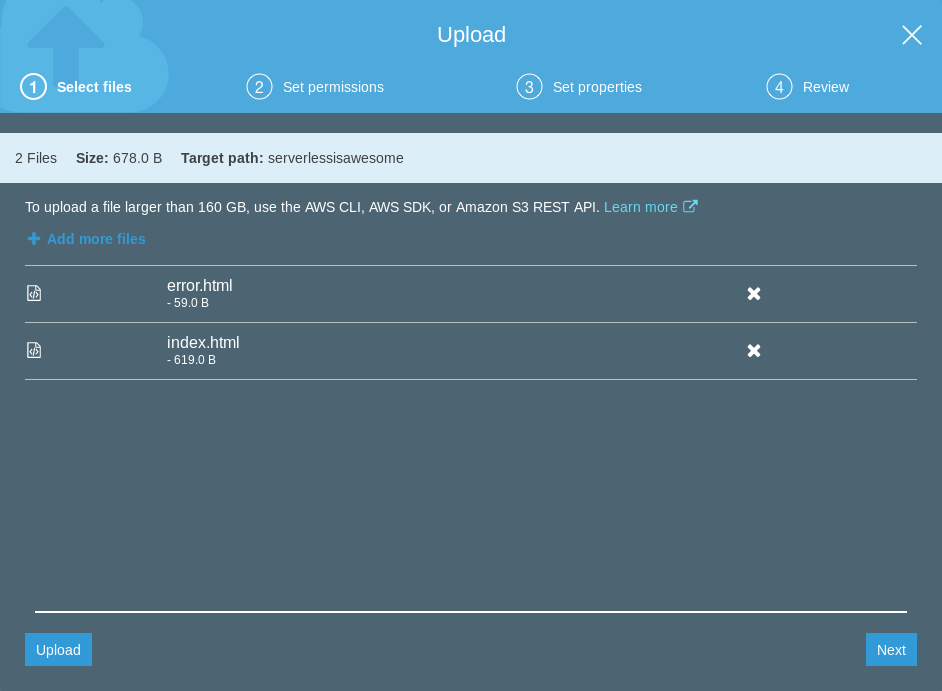The image size is (942, 691).
Task: Select the Set properties step
Action: (x=597, y=87)
